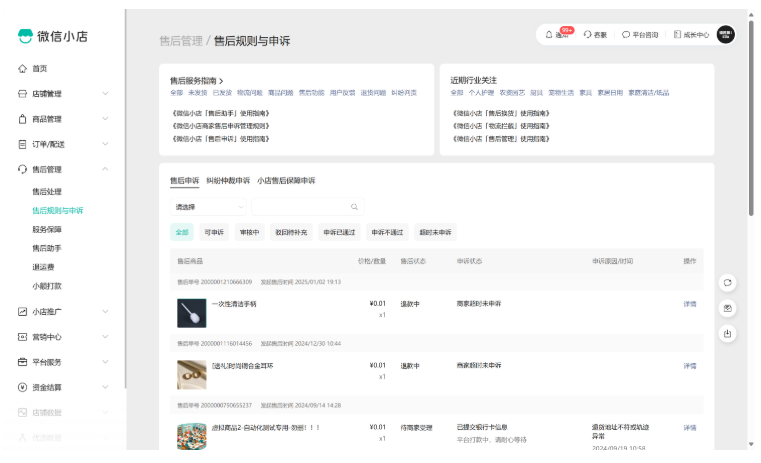Open 成长中心 from the top bar

(x=691, y=34)
